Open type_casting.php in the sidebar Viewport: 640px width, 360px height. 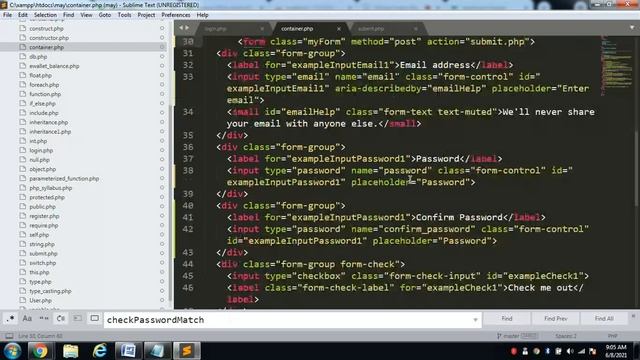click(x=50, y=291)
